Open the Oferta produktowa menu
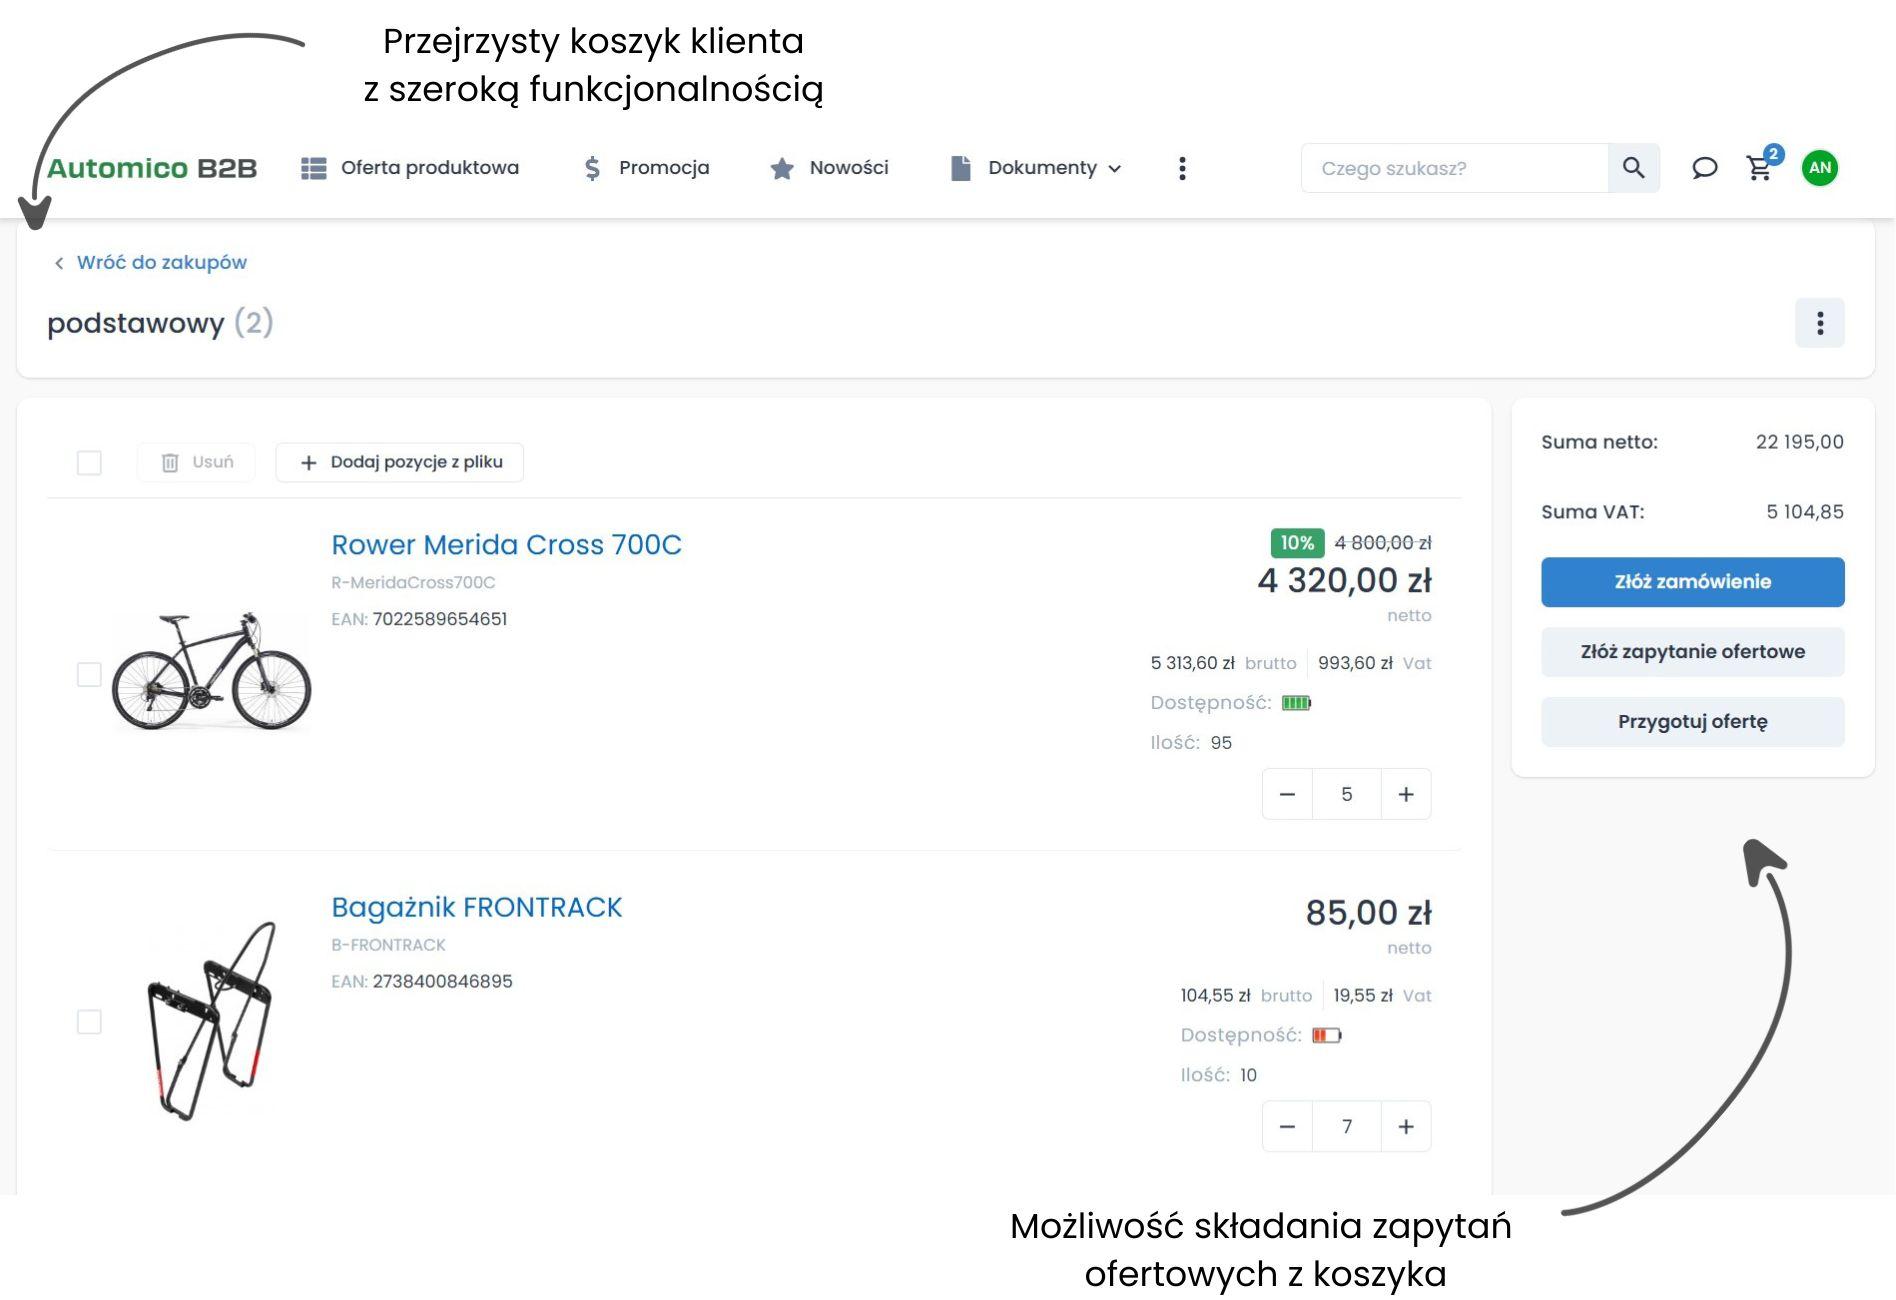 410,168
